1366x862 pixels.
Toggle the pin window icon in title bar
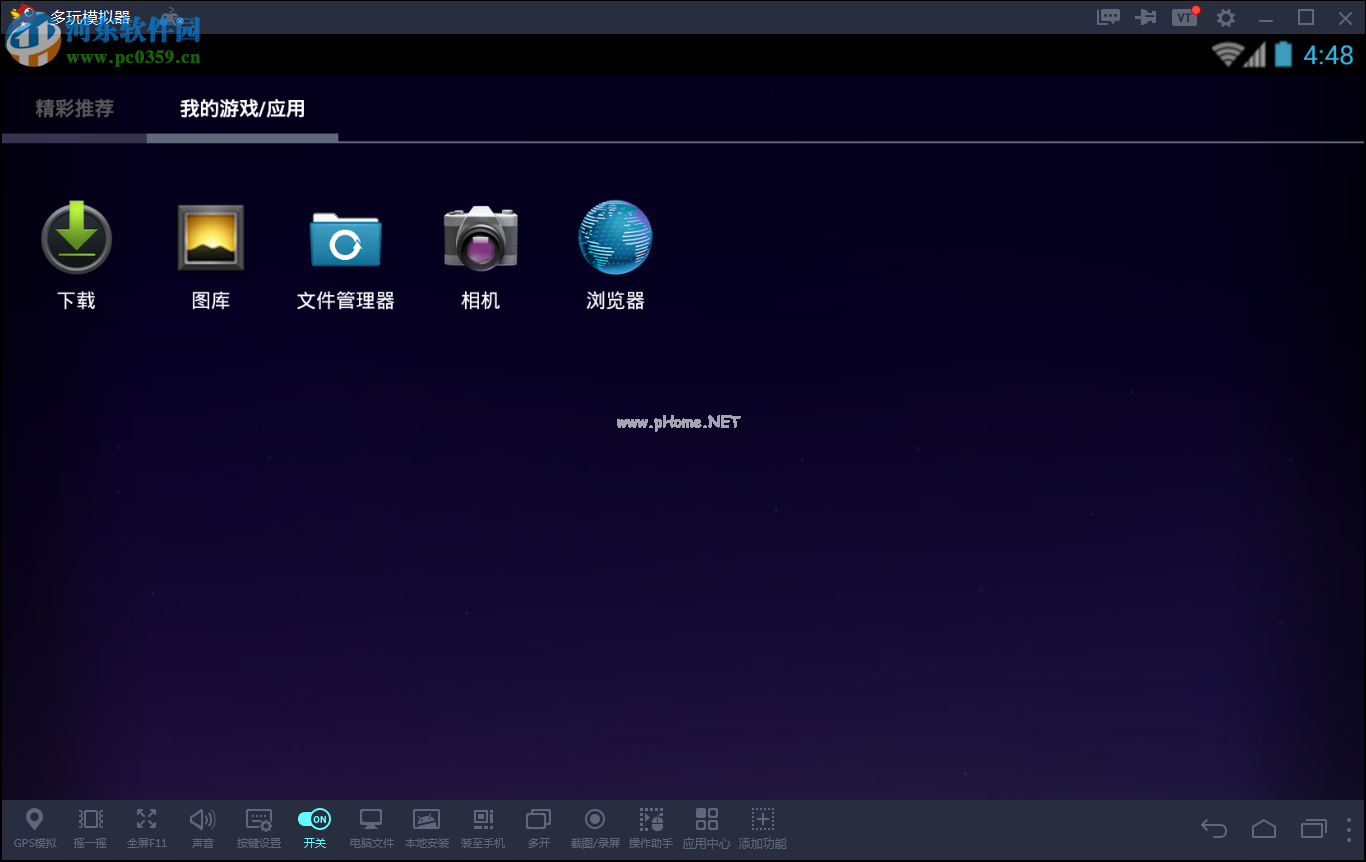[1146, 17]
